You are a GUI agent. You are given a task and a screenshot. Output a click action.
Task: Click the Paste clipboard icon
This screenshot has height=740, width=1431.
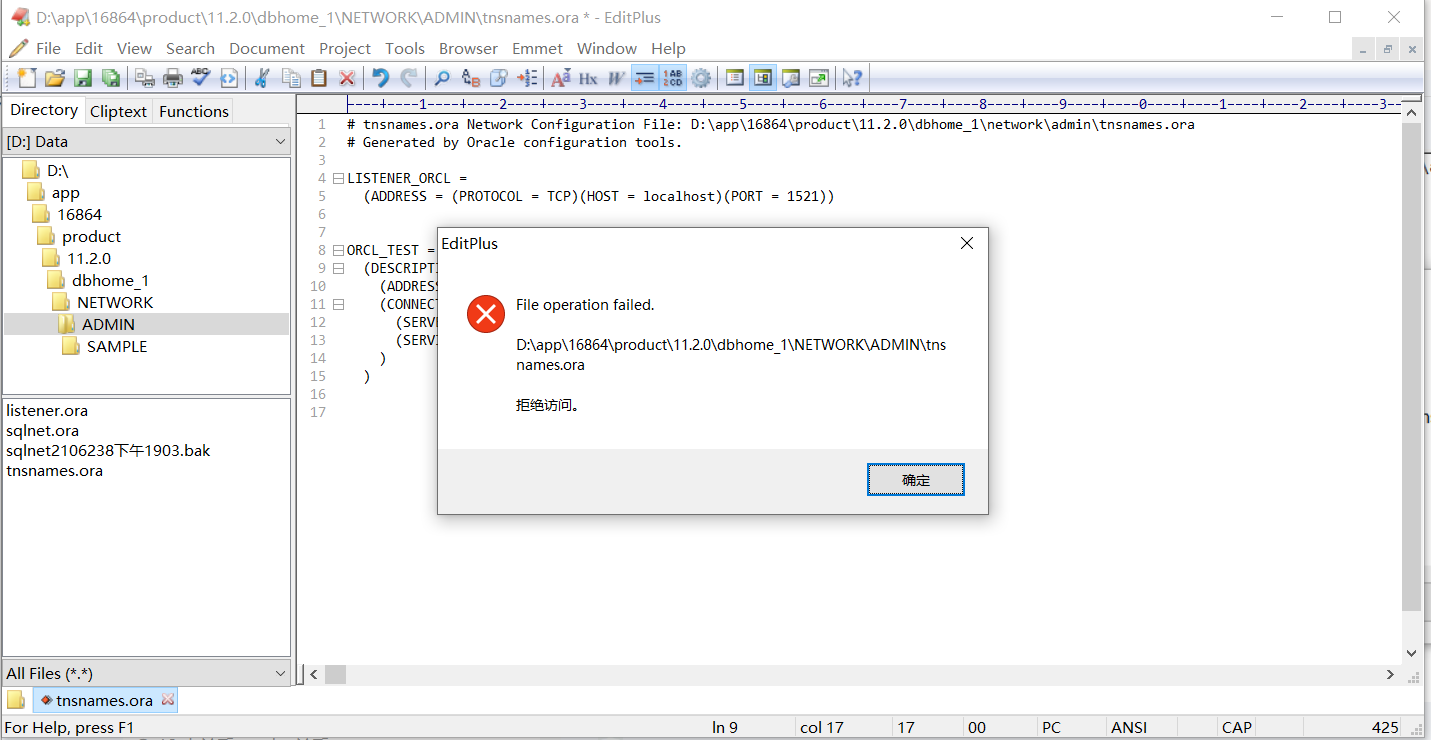[x=319, y=77]
